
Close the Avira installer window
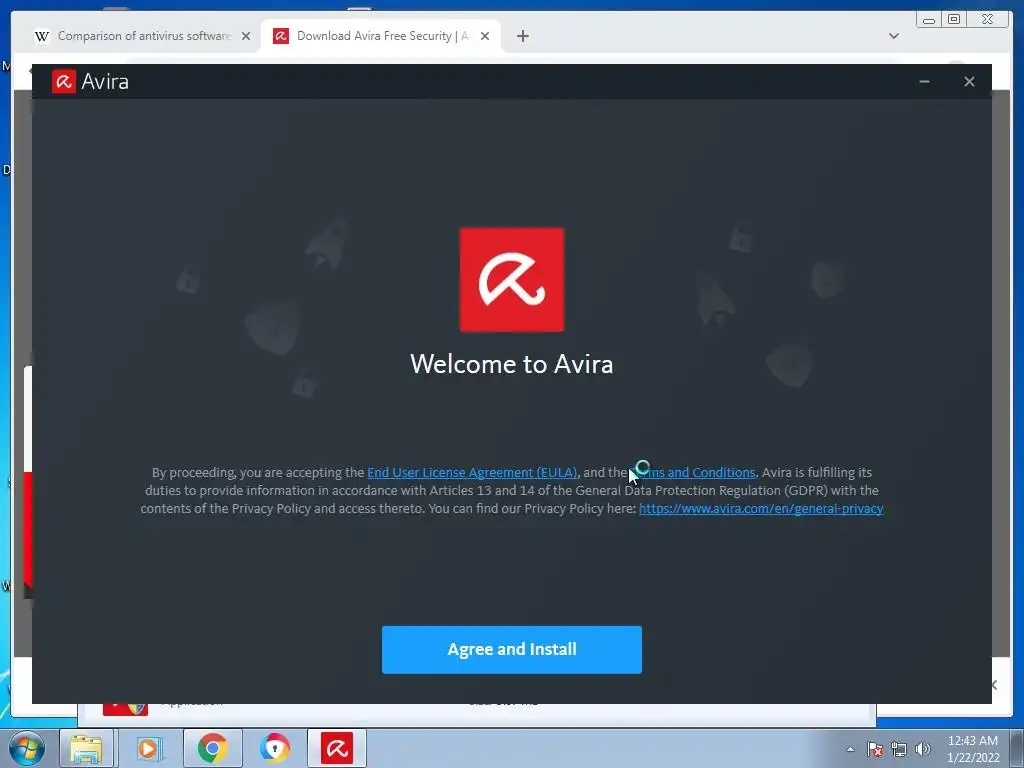[x=969, y=82]
